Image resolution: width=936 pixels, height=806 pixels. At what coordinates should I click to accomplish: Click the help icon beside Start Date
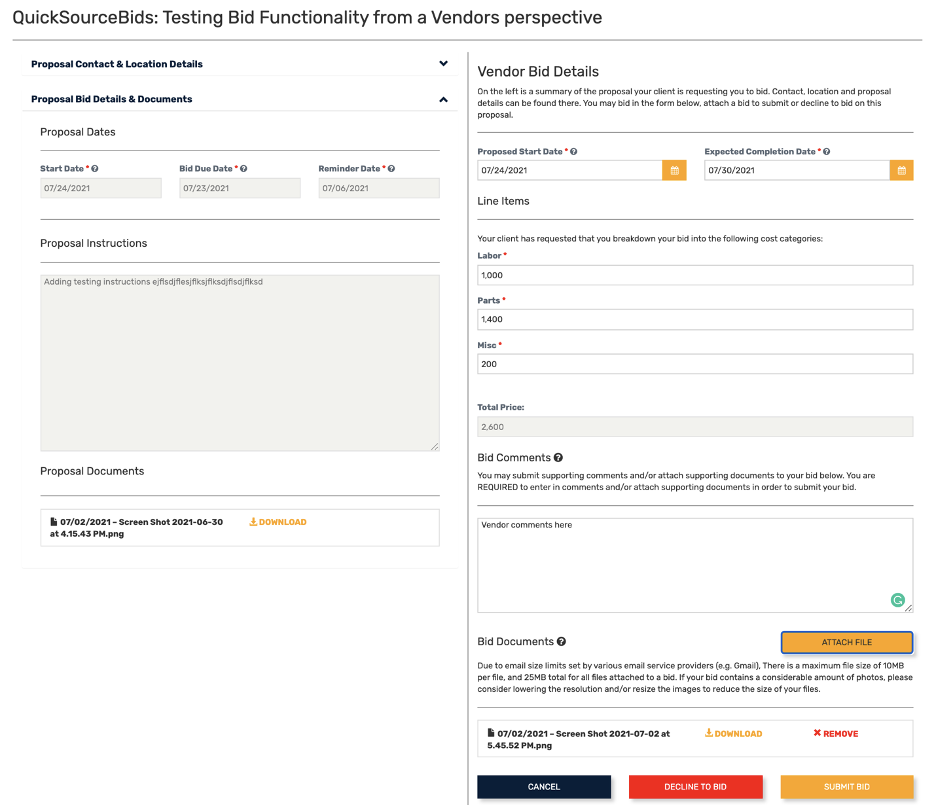click(95, 169)
